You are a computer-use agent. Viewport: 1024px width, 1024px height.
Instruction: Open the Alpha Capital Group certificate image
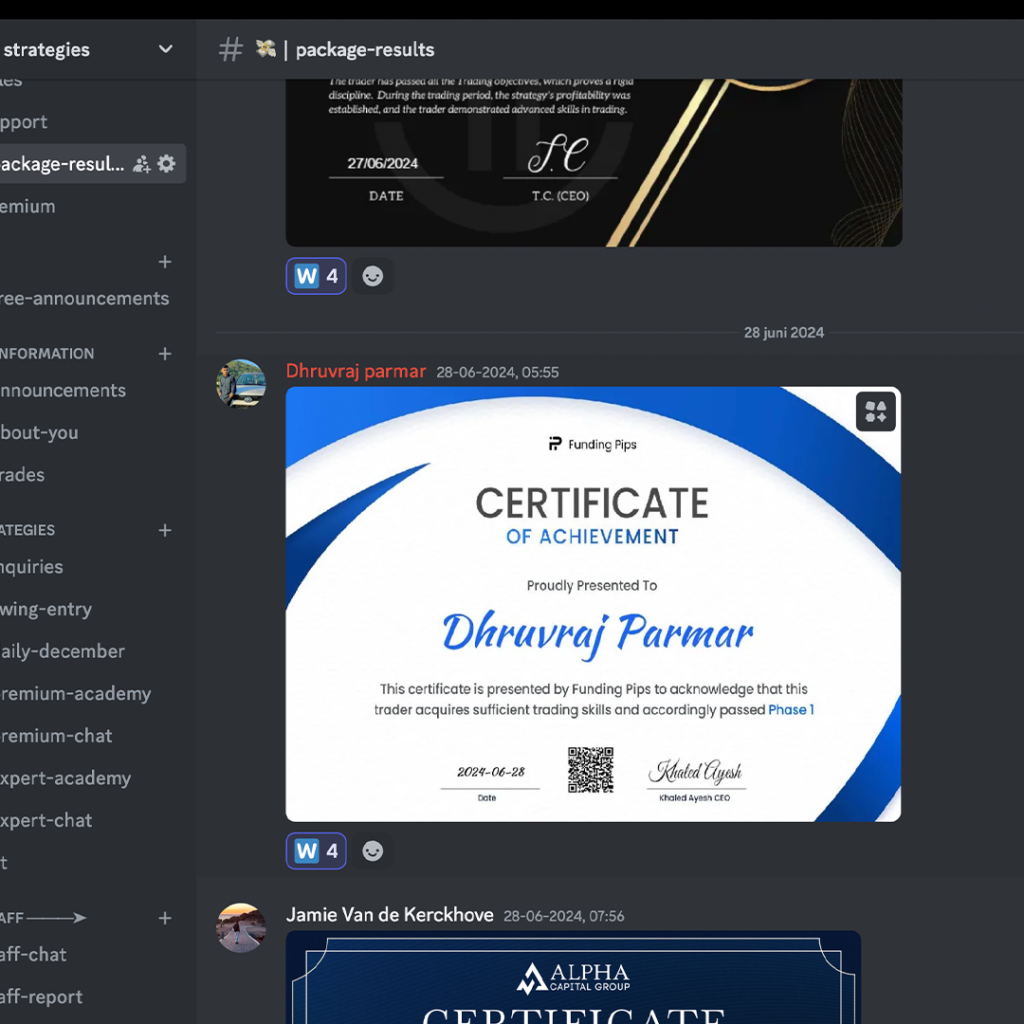(573, 977)
